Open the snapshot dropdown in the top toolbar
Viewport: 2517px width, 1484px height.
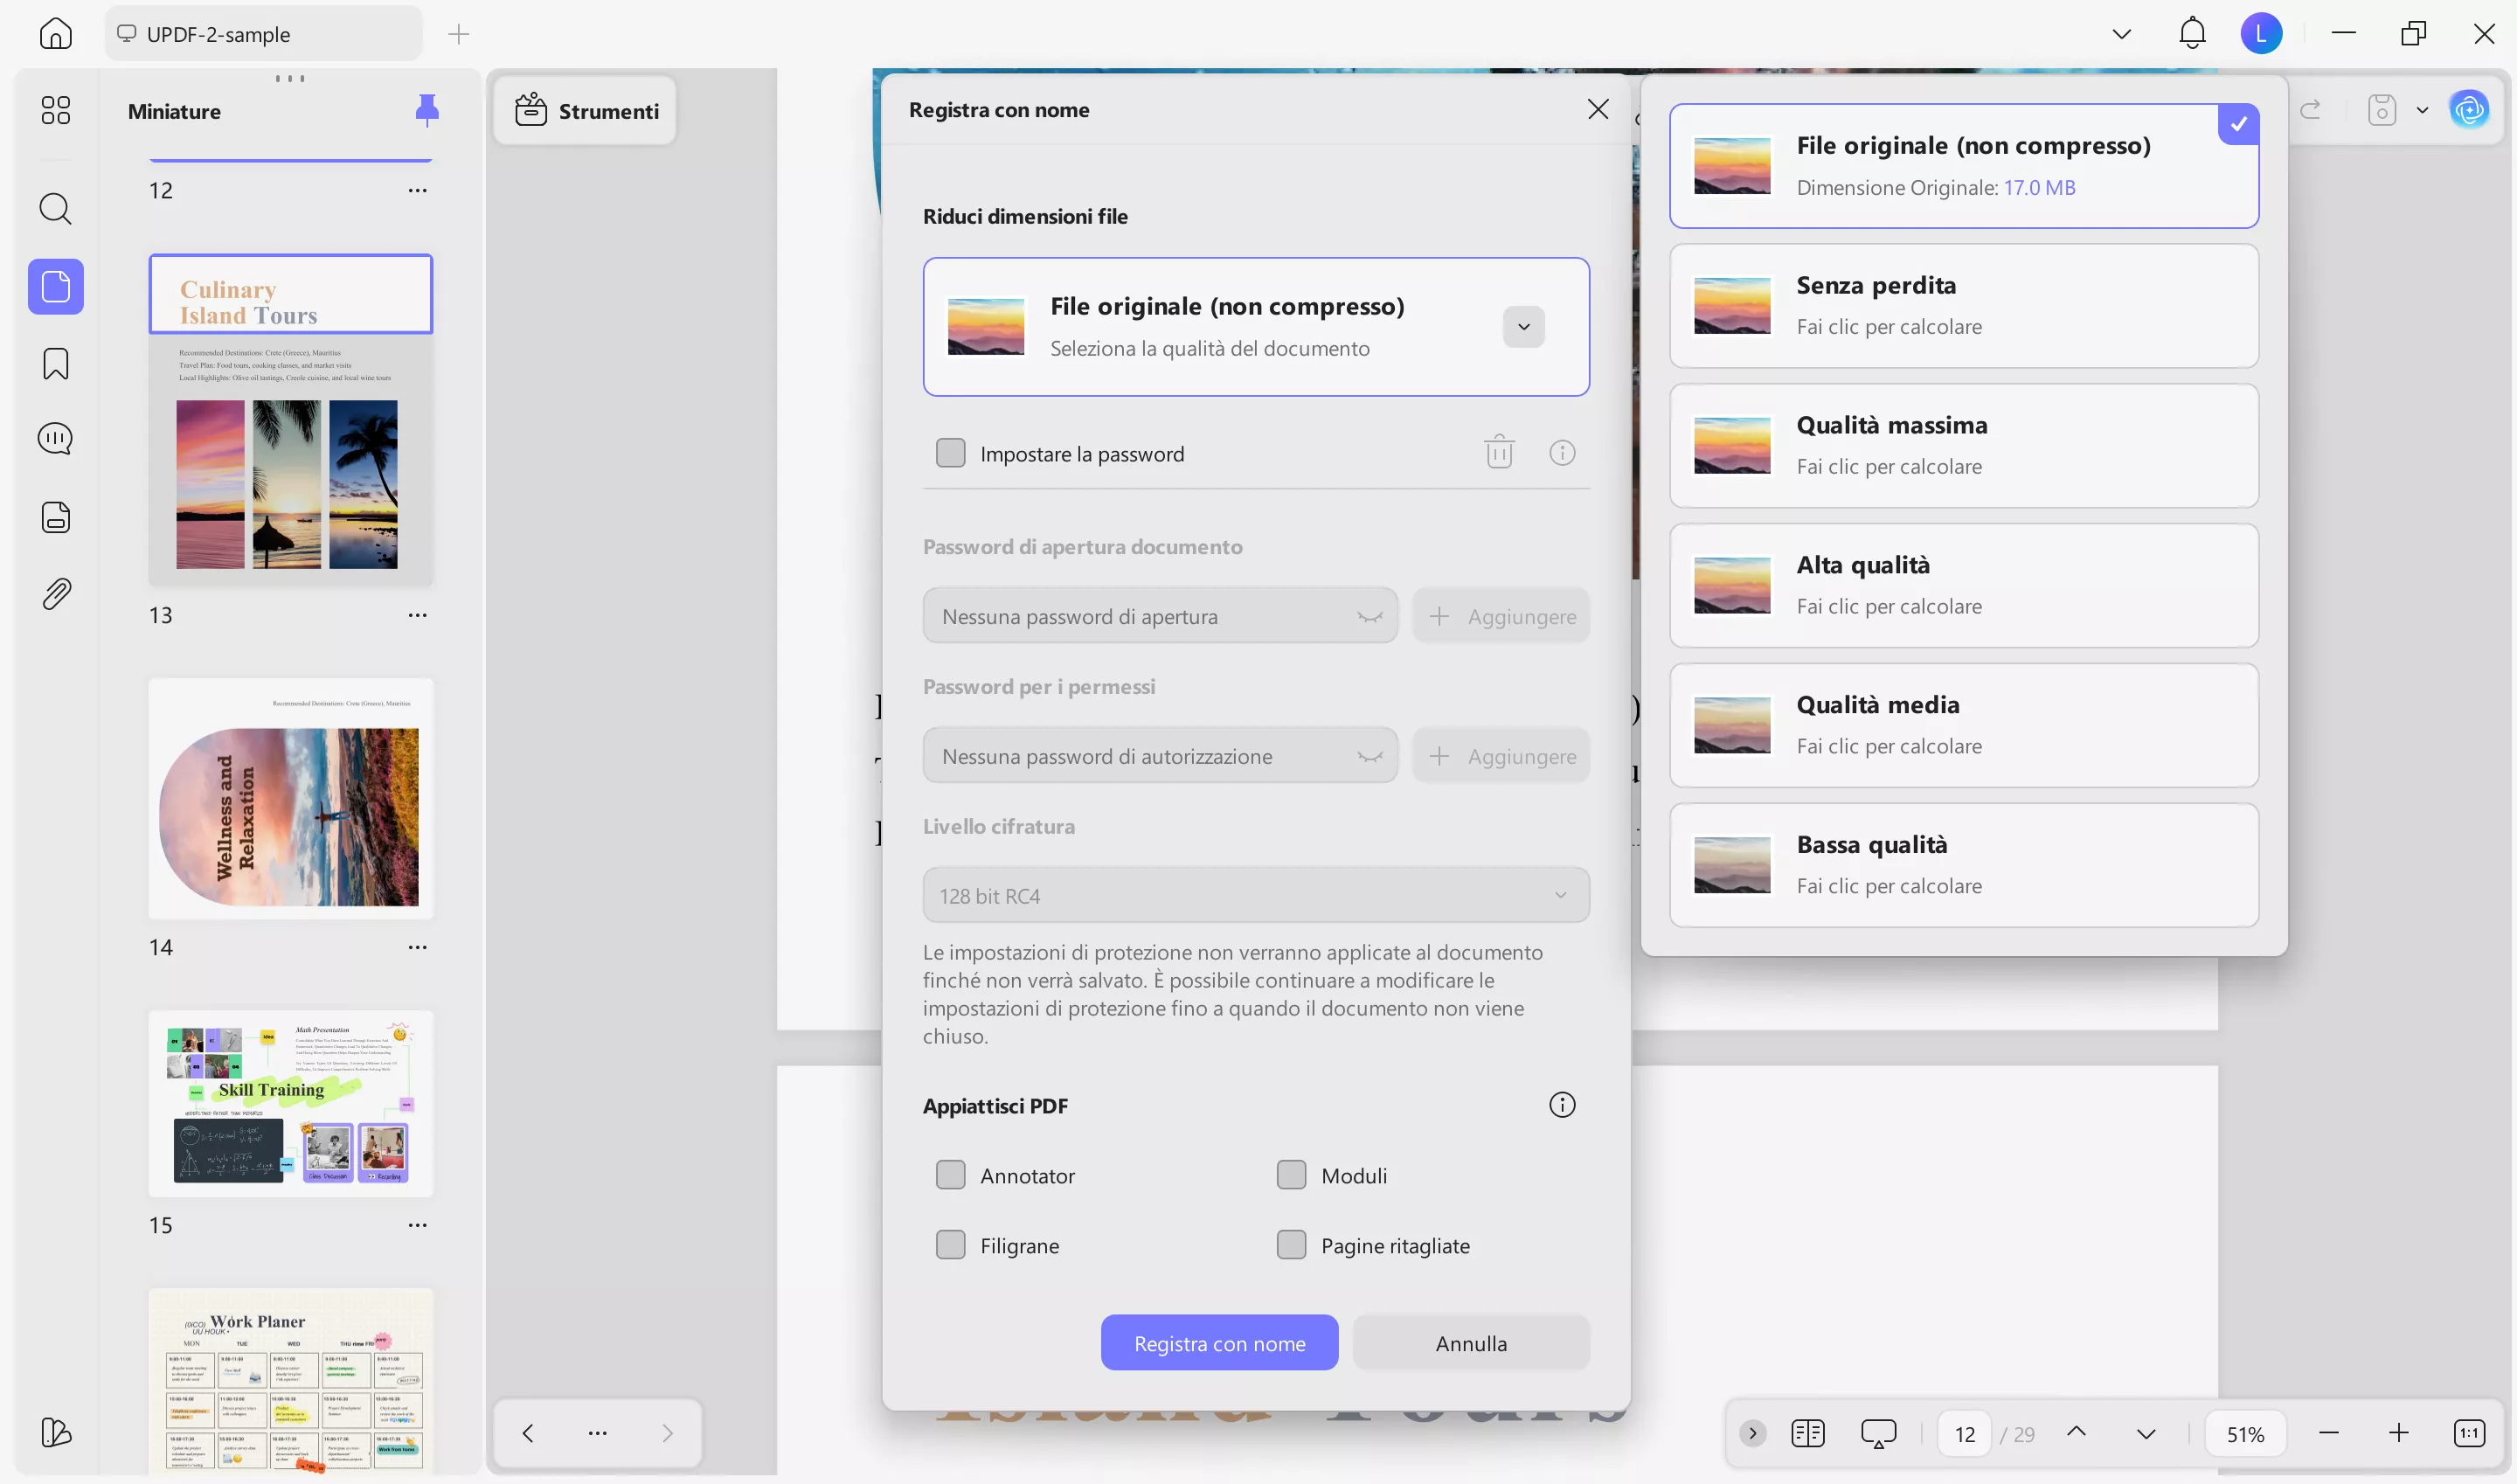[x=2421, y=110]
